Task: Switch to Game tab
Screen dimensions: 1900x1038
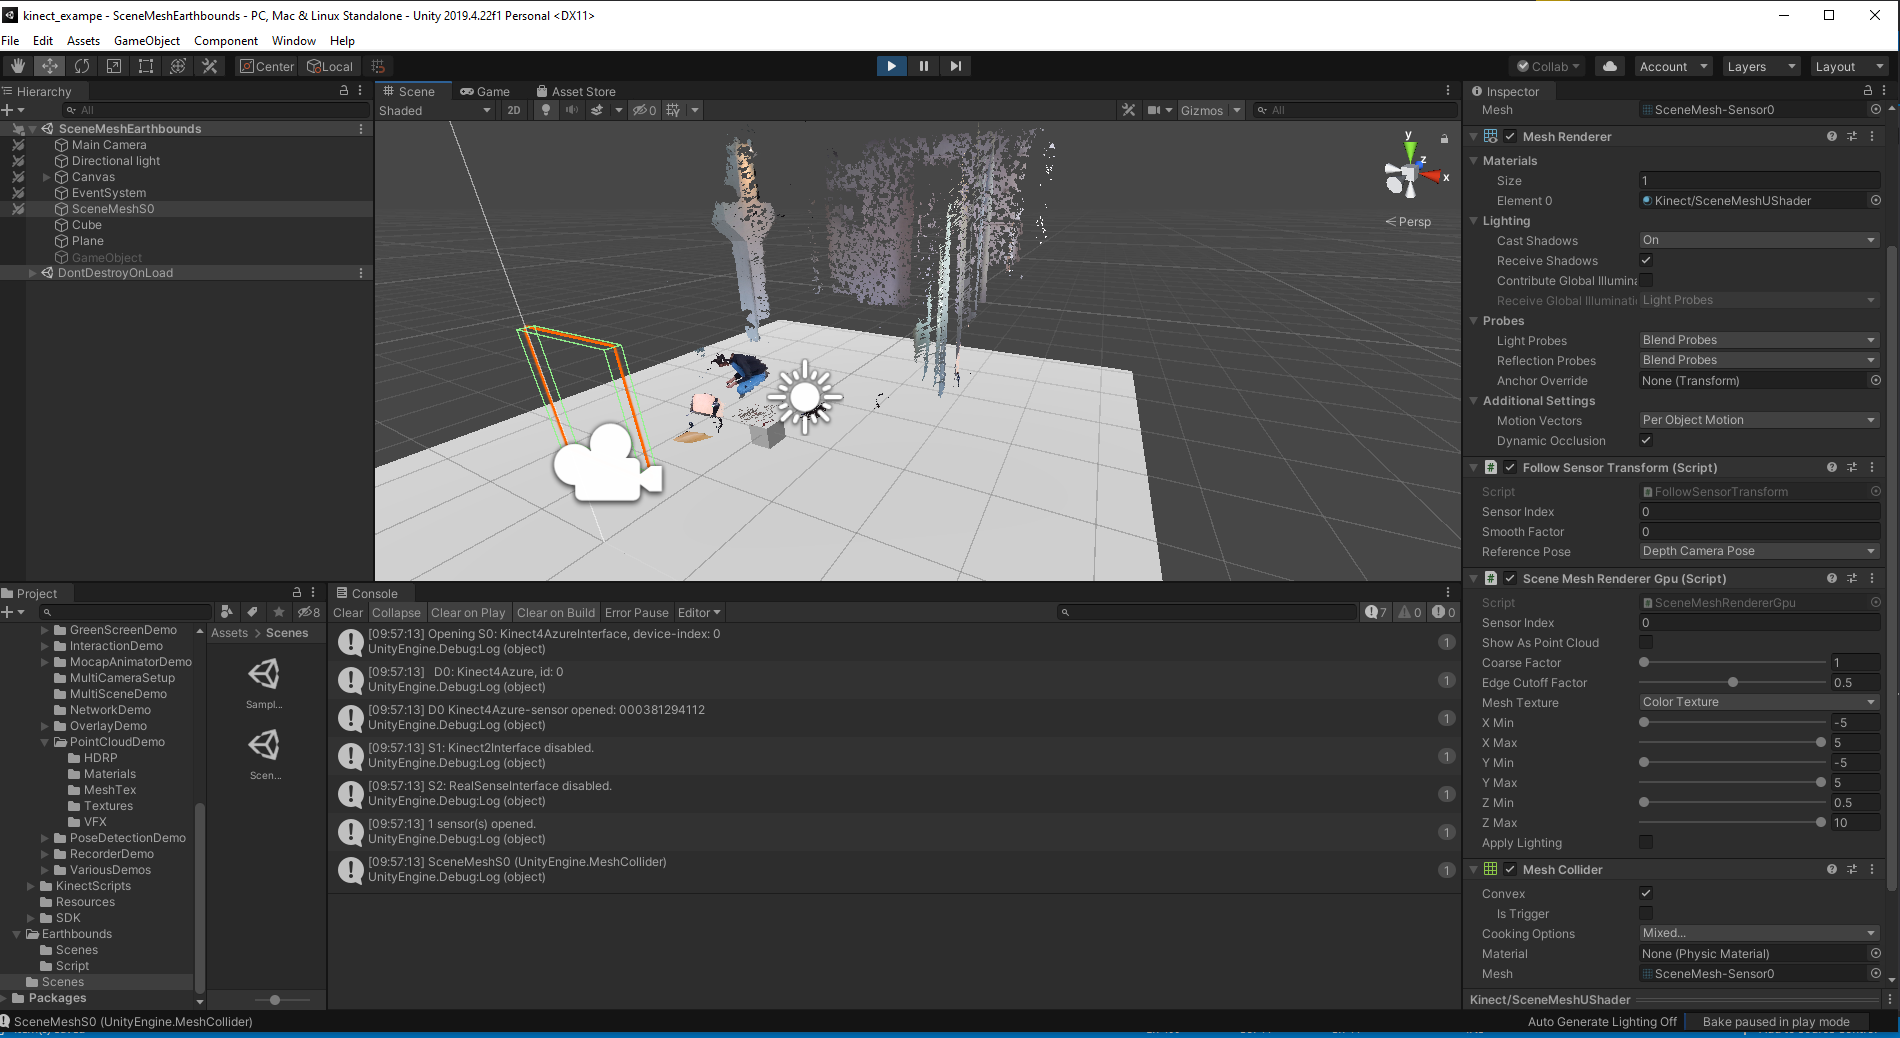Action: tap(485, 91)
